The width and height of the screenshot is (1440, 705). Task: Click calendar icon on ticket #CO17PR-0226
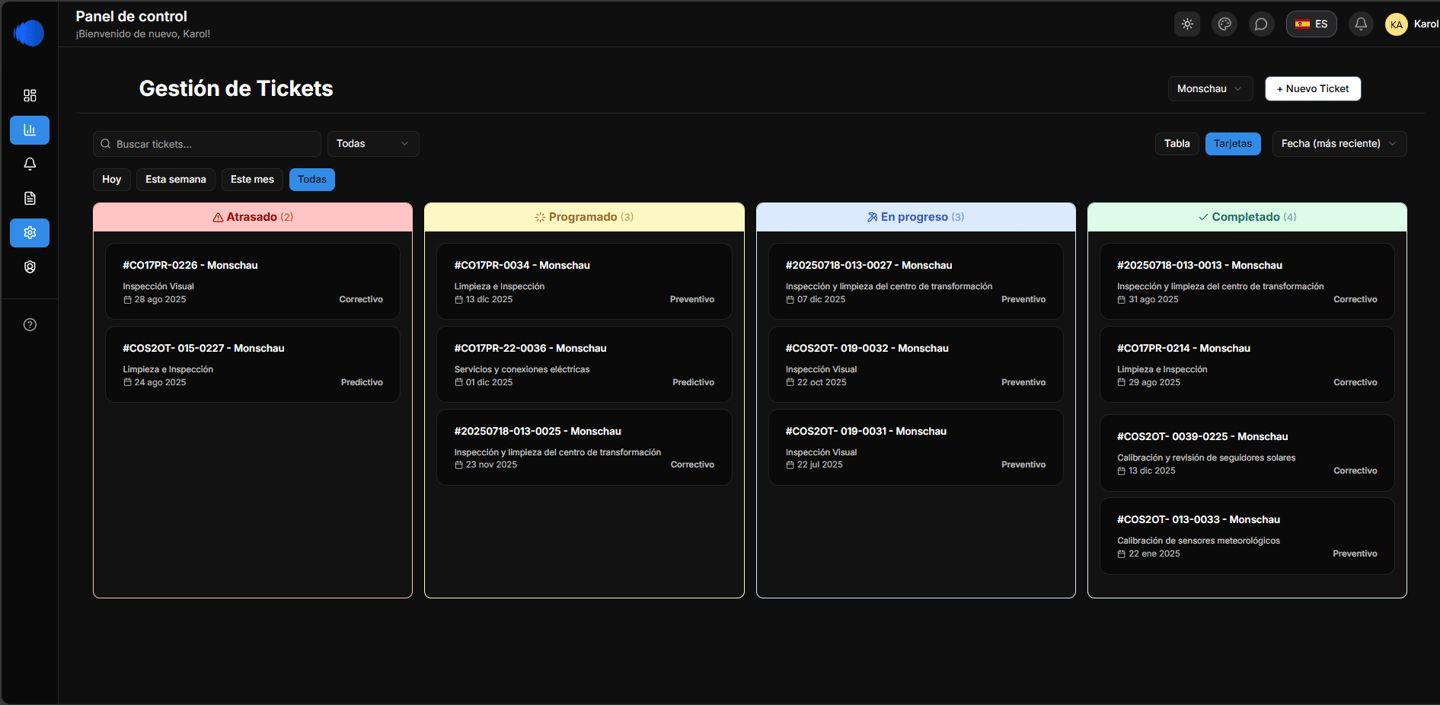pos(127,300)
